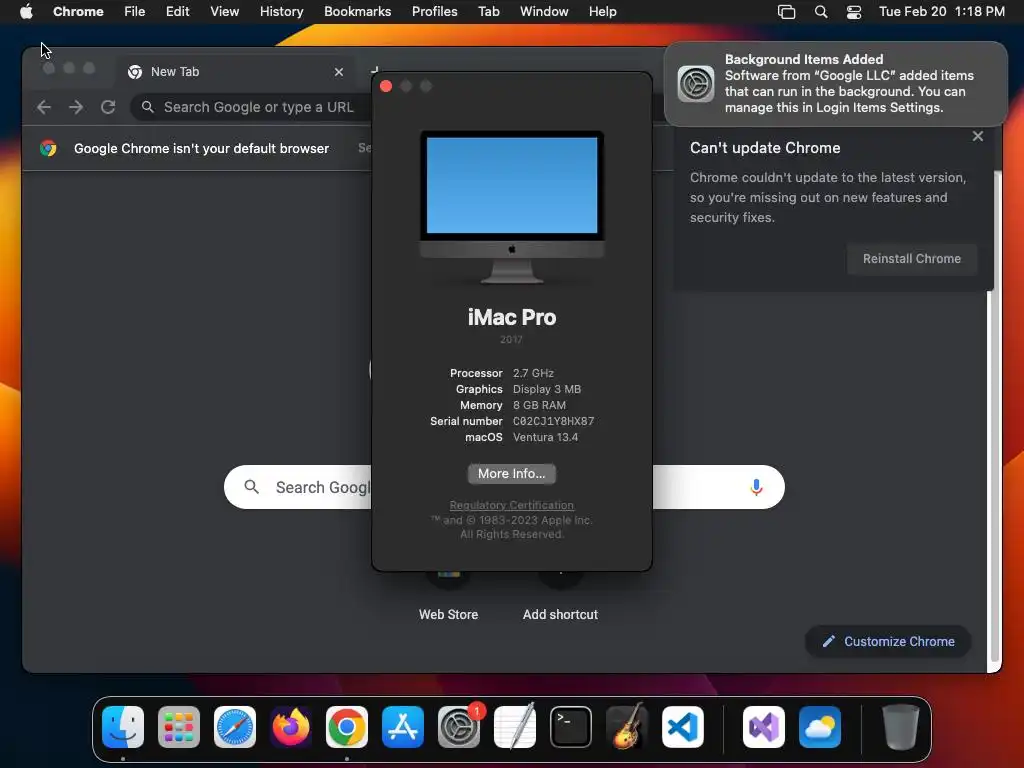Viewport: 1024px width, 768px height.
Task: Launch Visual Studio Code from the Dock
Action: [x=683, y=727]
